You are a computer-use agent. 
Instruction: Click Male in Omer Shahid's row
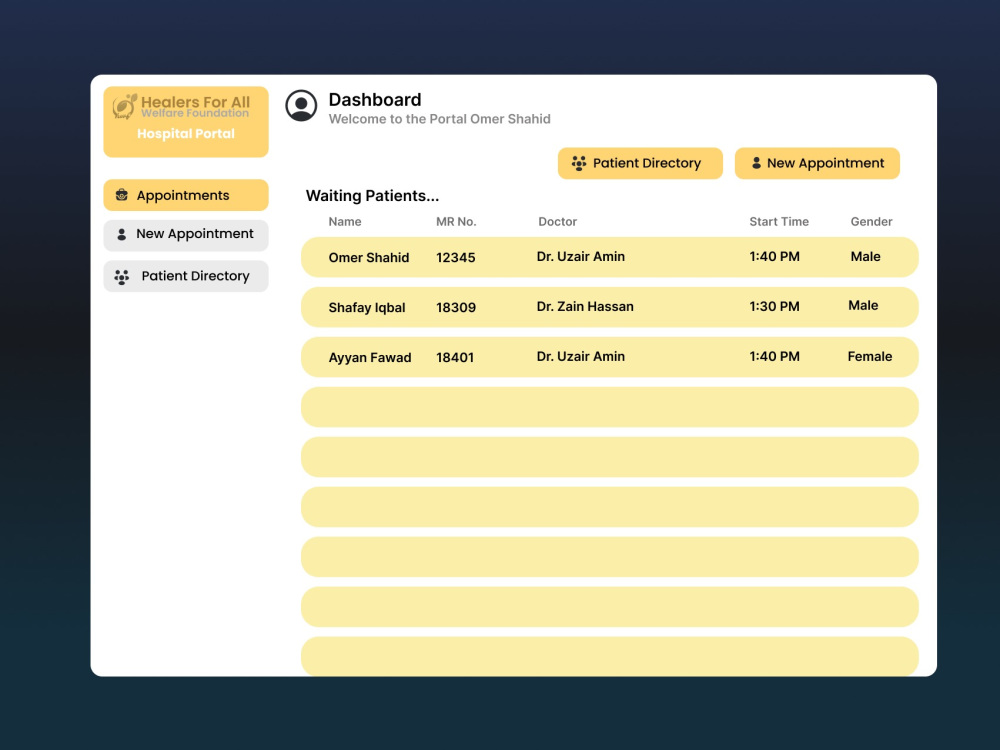(865, 256)
